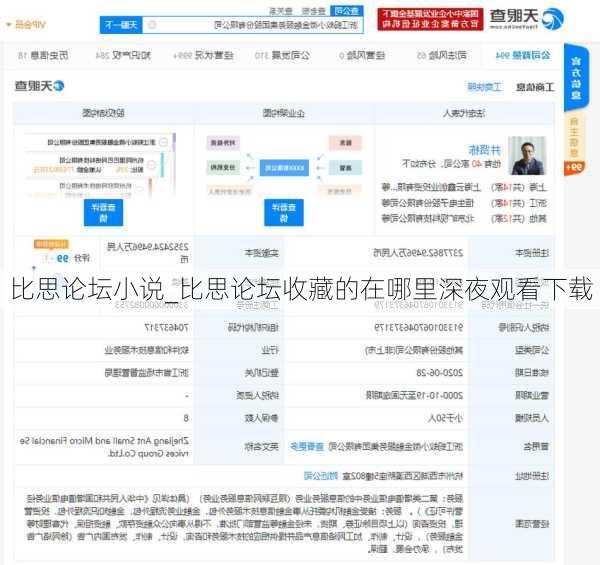Click the 天眼查 logo in the header
Image resolution: width=600 pixels, height=565 pixels.
[527, 18]
